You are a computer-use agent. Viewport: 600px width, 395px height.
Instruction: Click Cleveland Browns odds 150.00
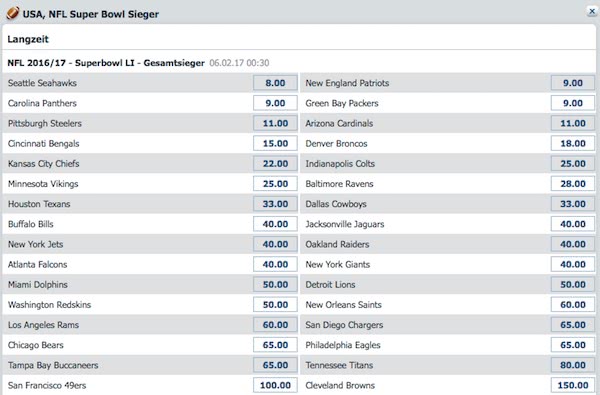point(573,385)
